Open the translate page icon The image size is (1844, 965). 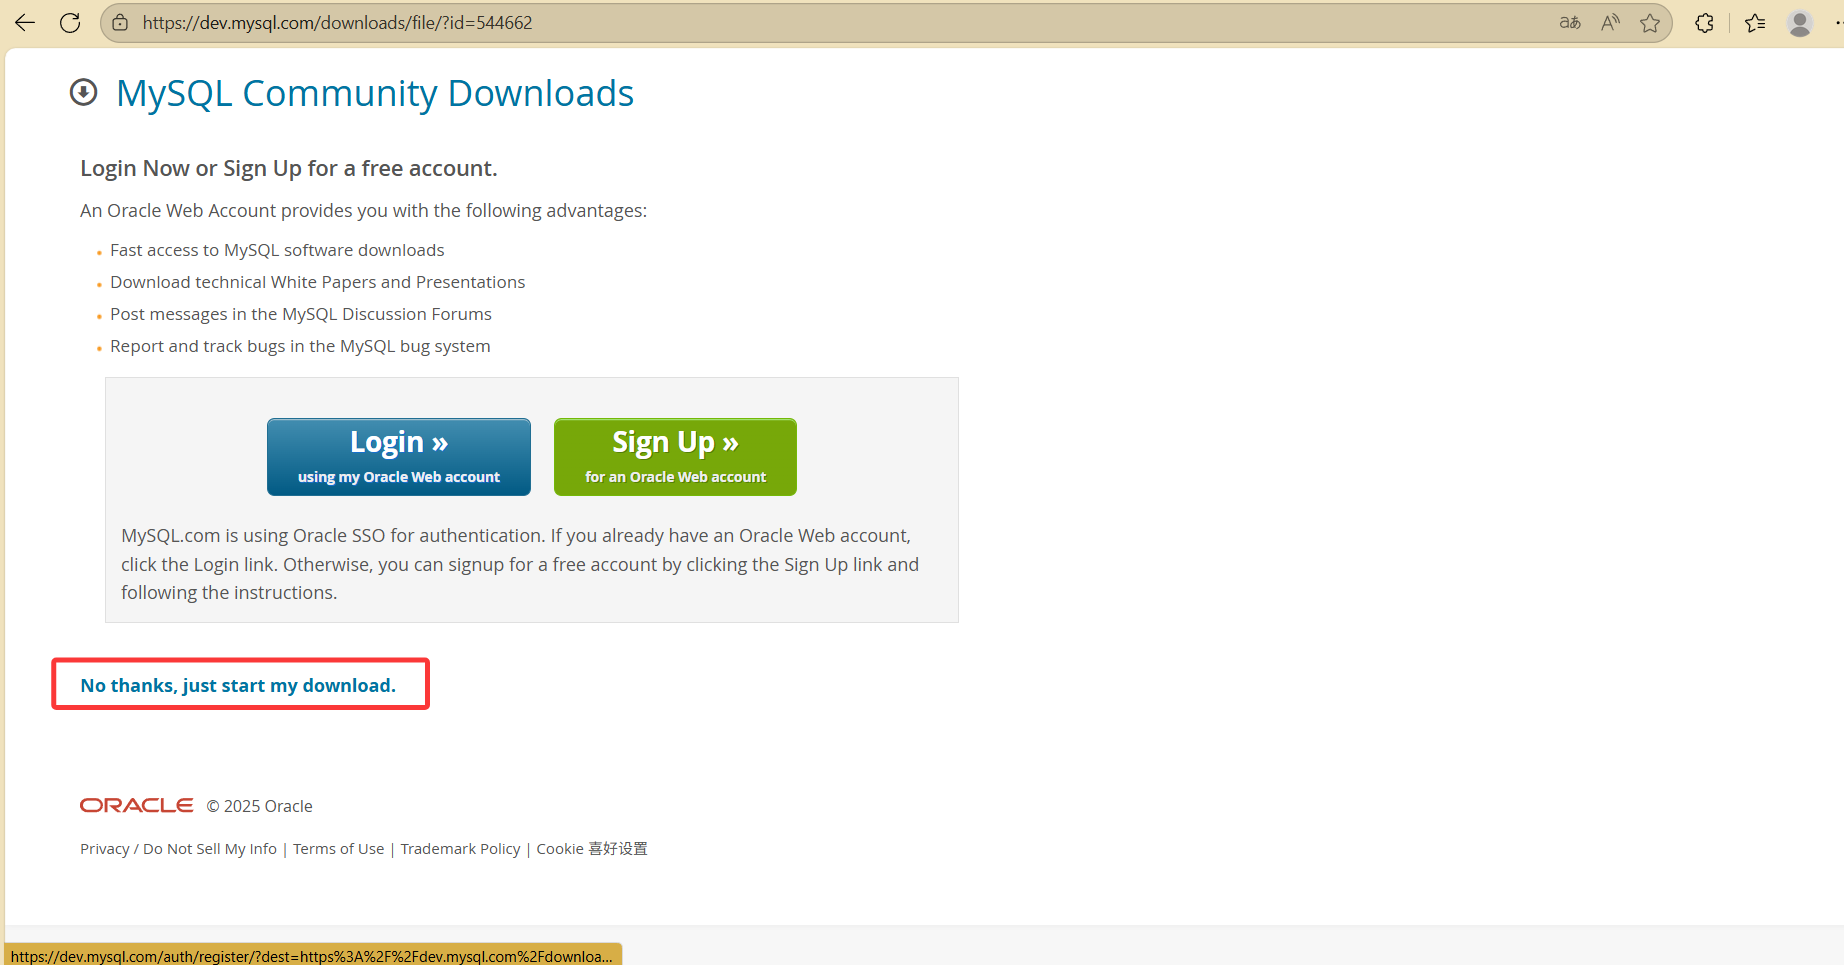1570,23
